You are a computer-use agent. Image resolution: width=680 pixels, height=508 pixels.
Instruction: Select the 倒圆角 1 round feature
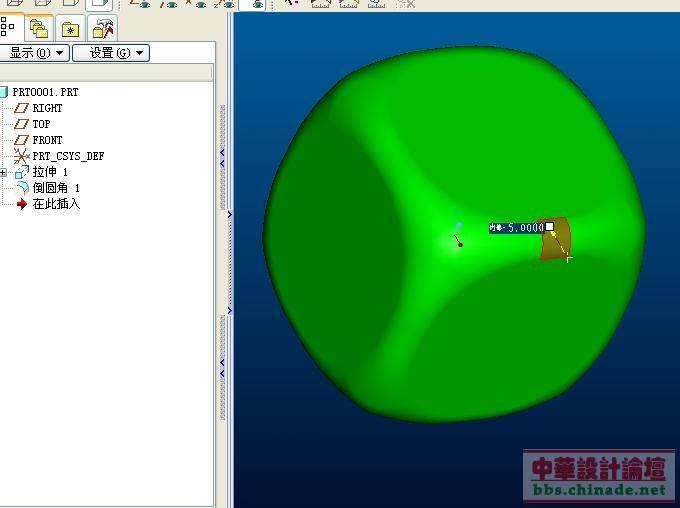[56, 188]
